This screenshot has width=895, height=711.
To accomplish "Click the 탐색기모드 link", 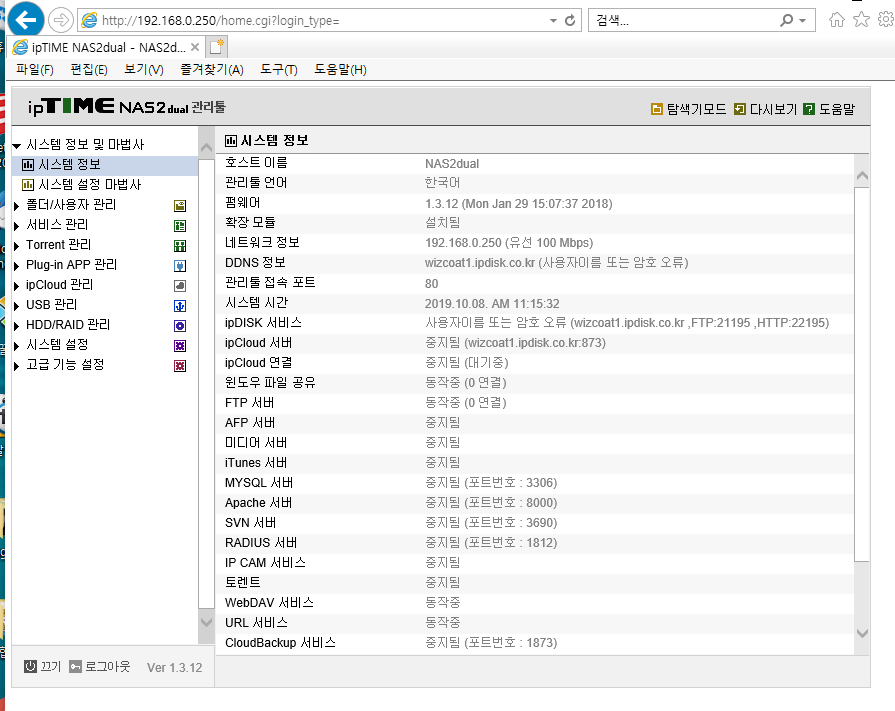I will (x=688, y=109).
